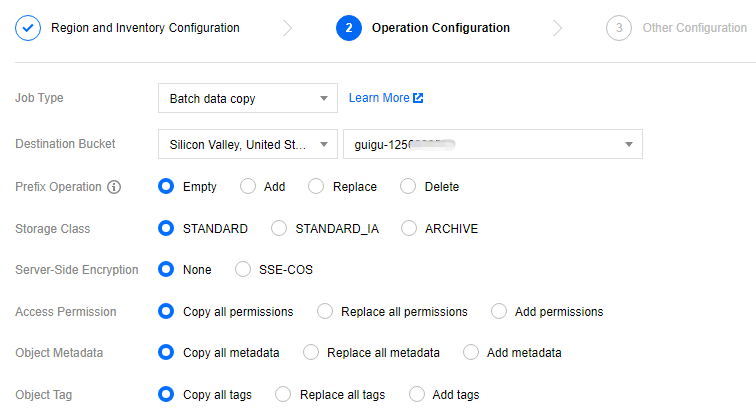This screenshot has height=418, width=756.
Task: Select the Replace all tags option
Action: click(284, 395)
